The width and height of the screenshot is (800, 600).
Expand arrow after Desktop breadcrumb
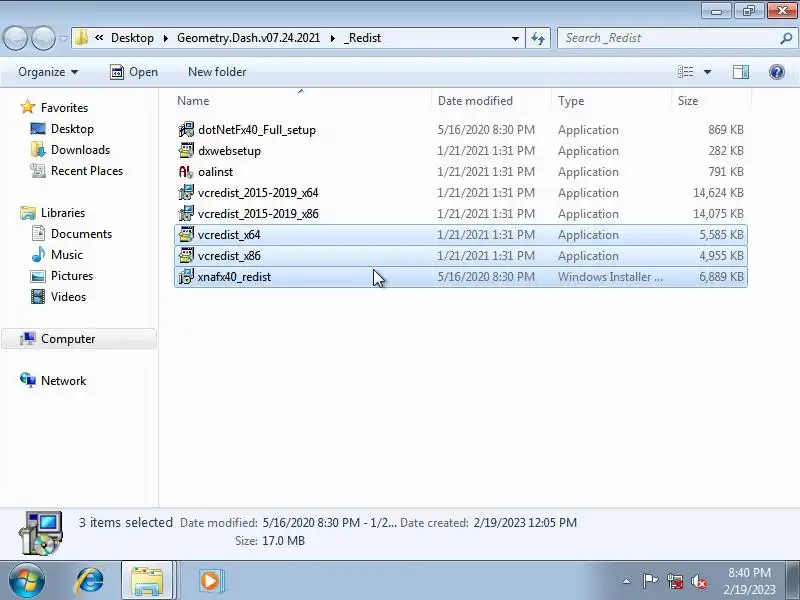point(165,38)
